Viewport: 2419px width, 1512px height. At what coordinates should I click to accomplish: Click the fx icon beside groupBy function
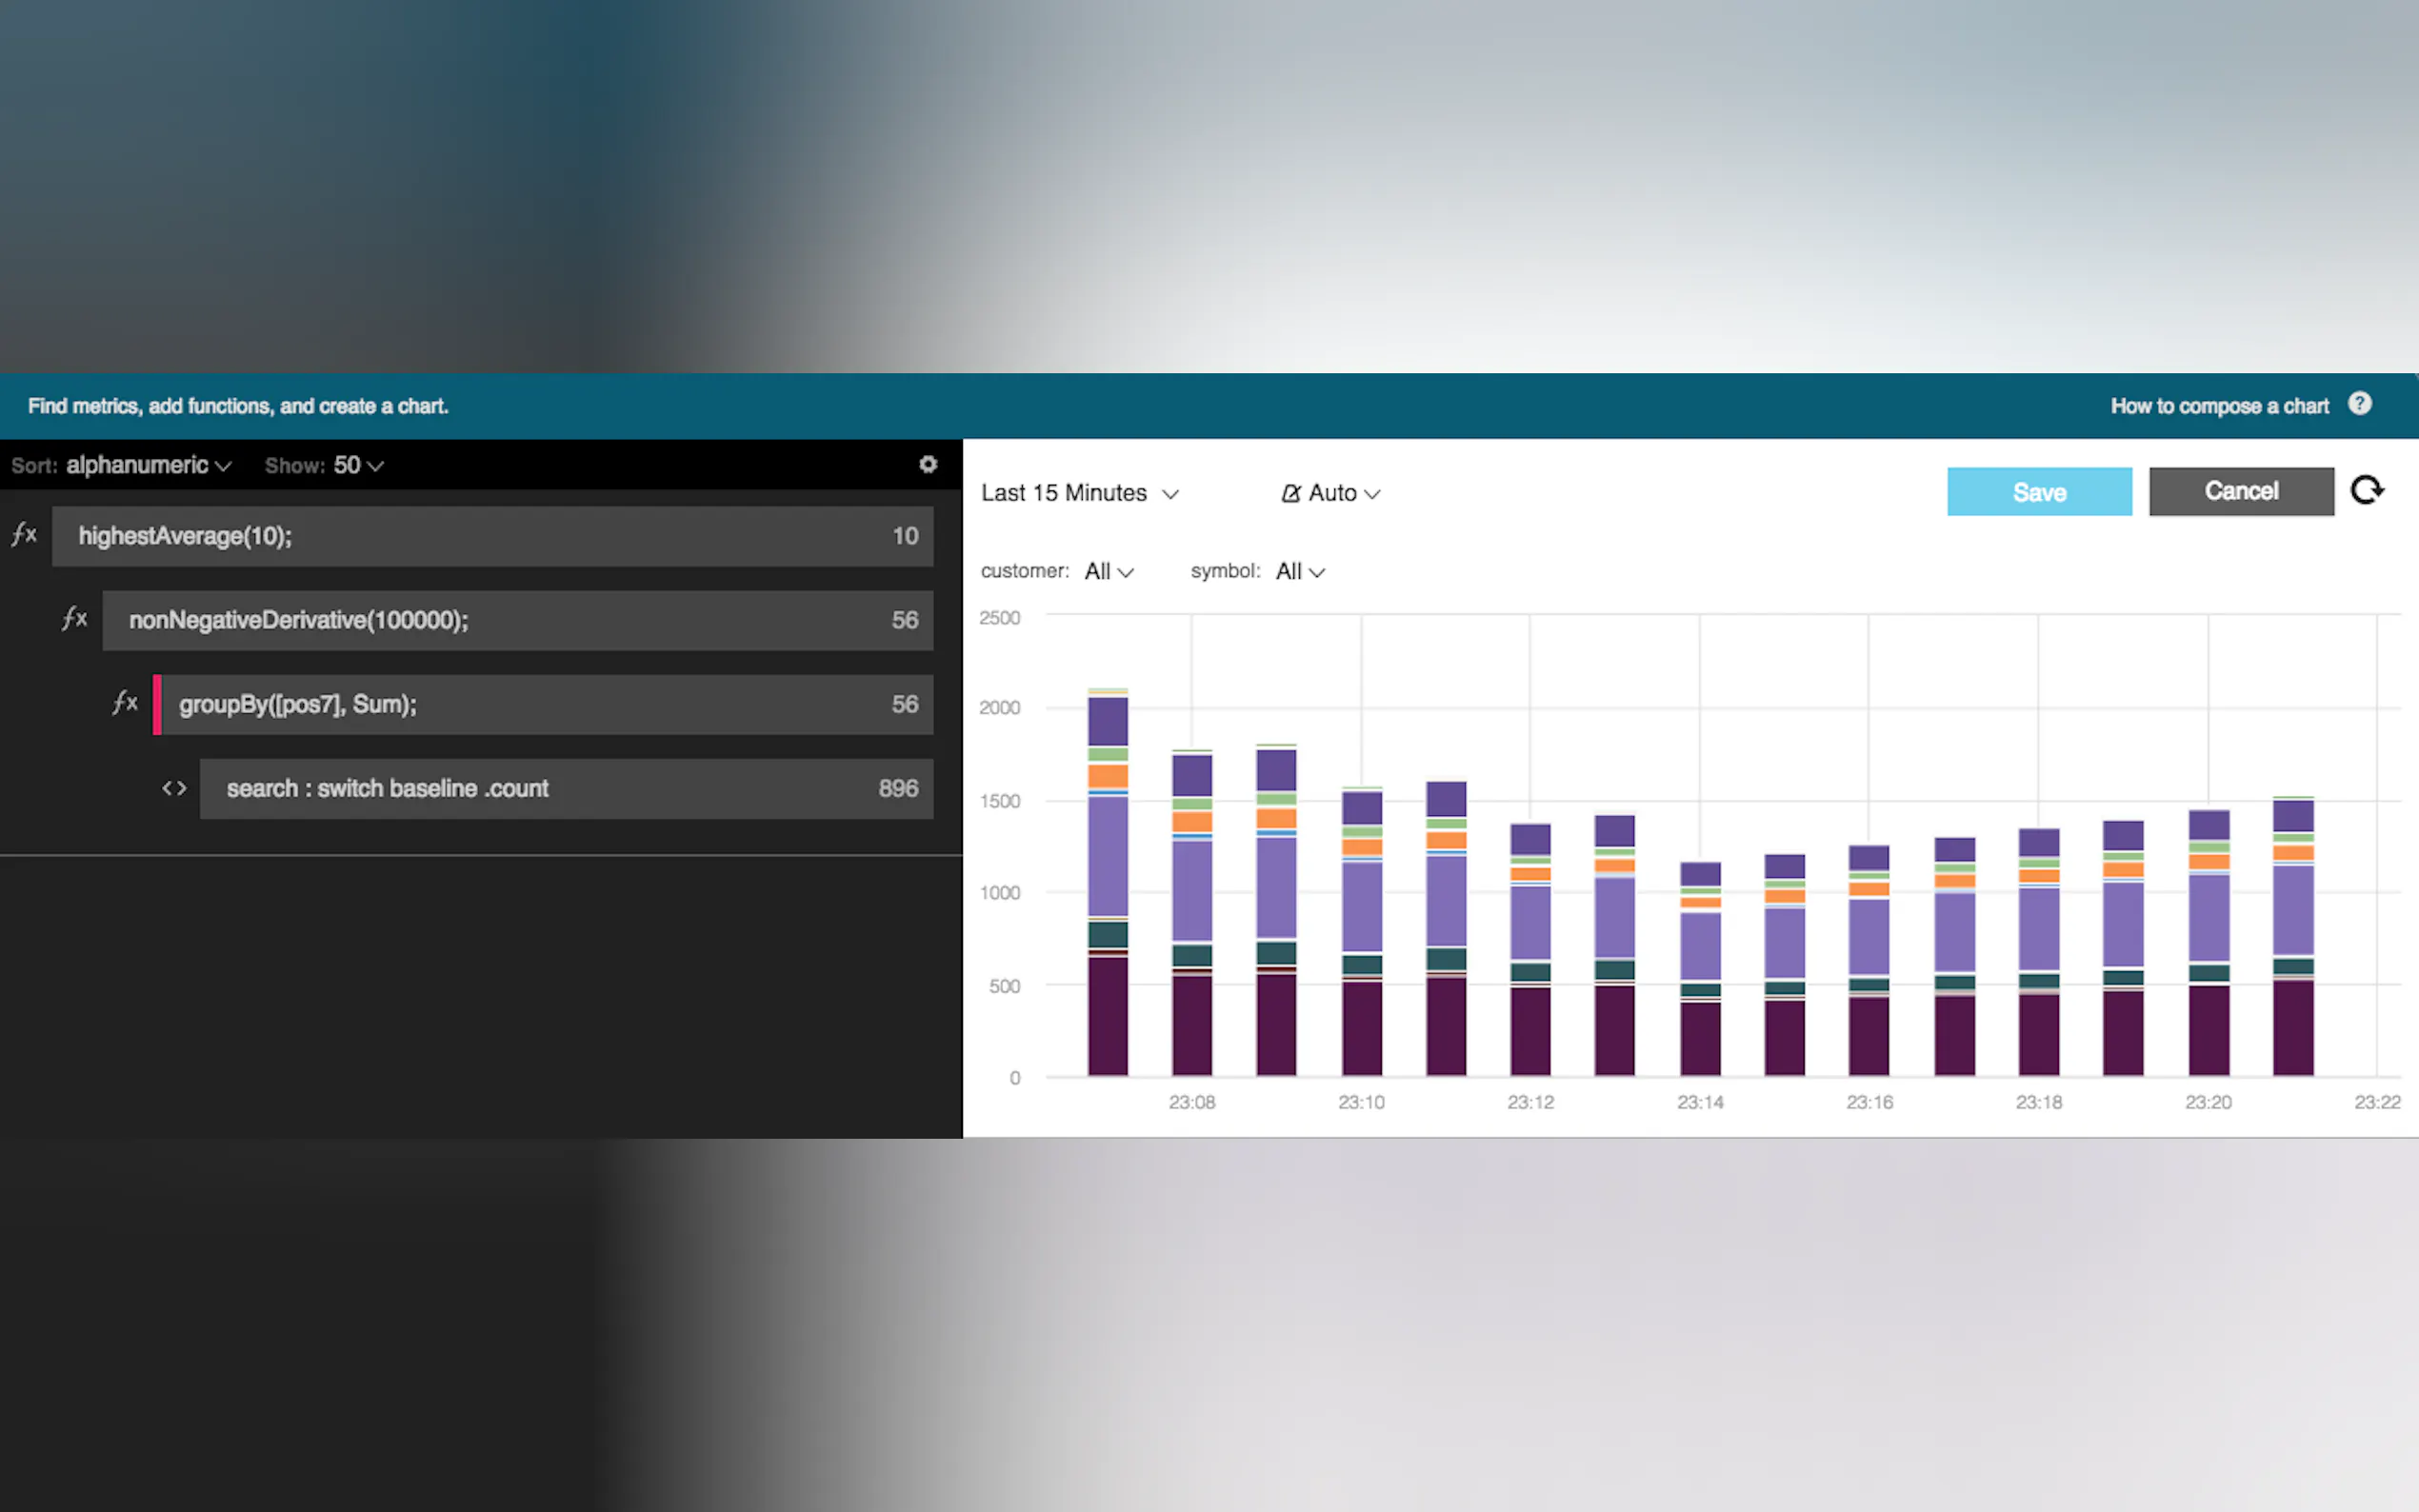[125, 703]
